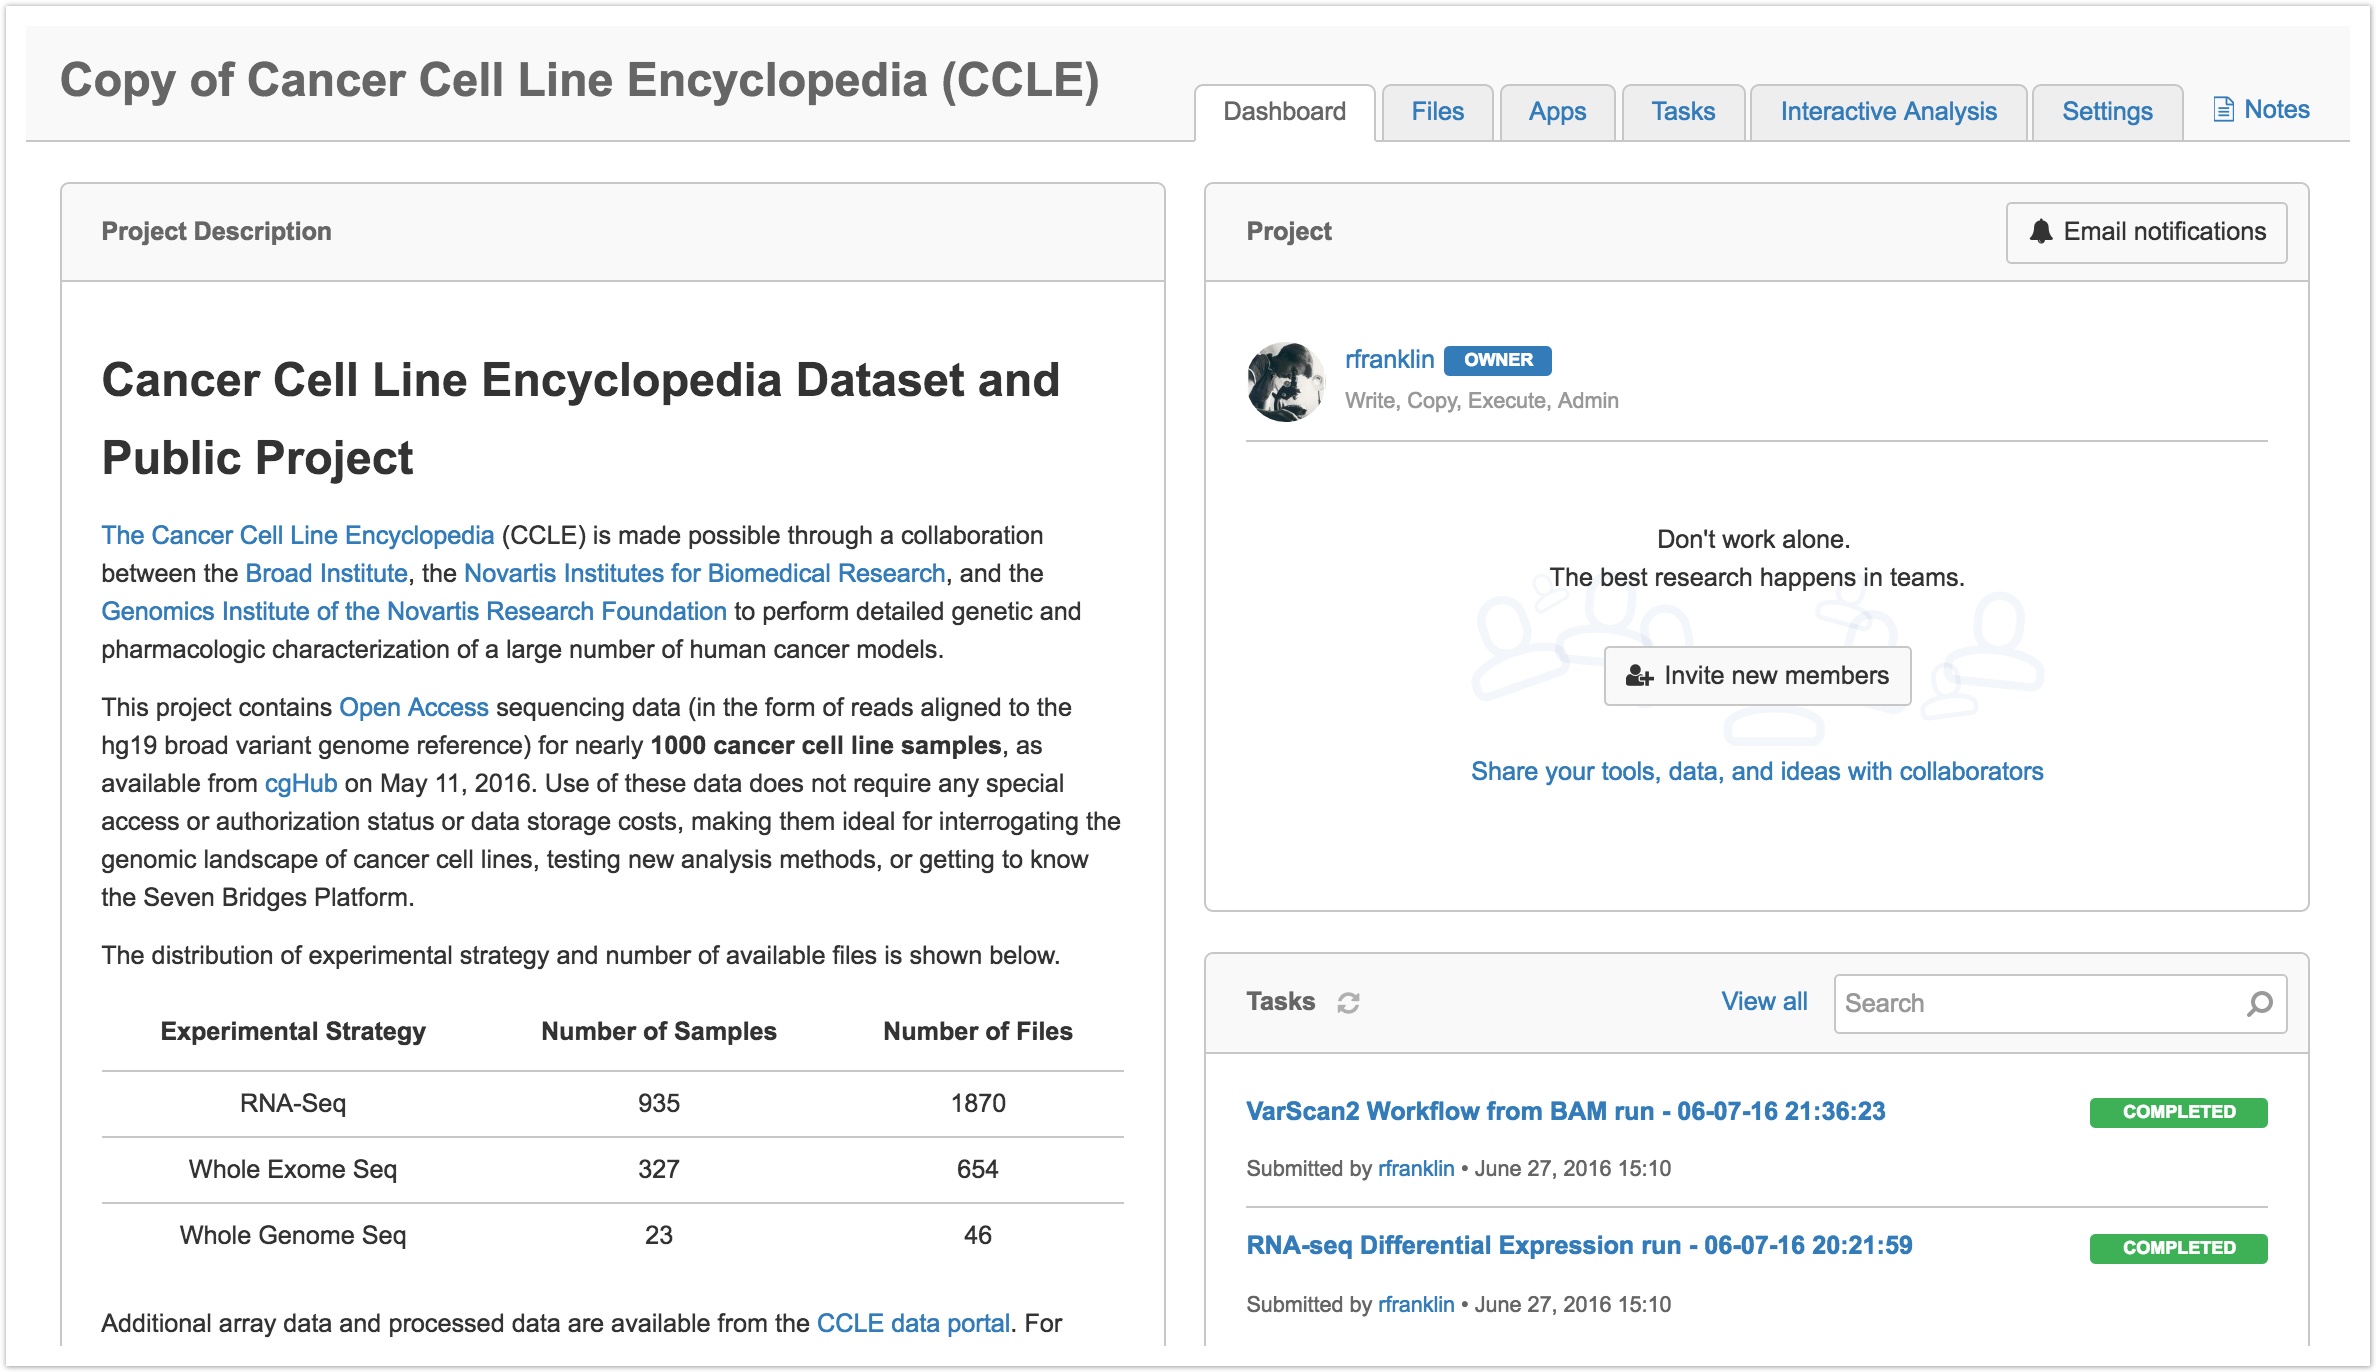The image size is (2376, 1372).
Task: Click the rfranklin owner username link
Action: tap(1389, 360)
